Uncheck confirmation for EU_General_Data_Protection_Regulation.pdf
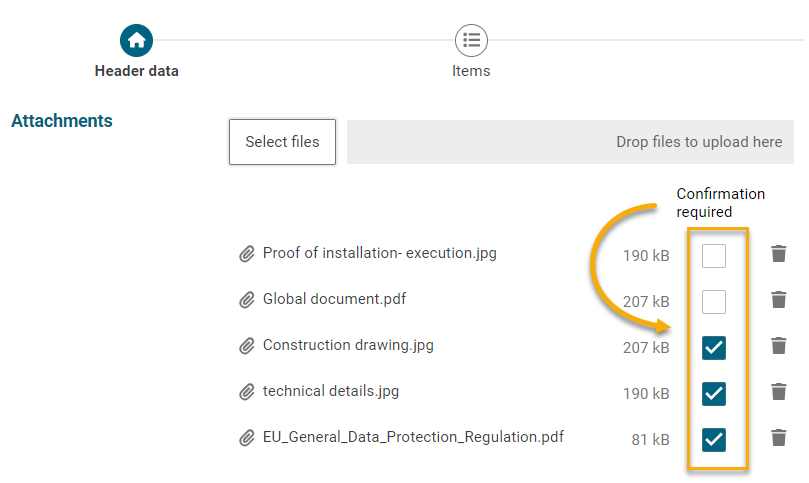 pos(713,440)
